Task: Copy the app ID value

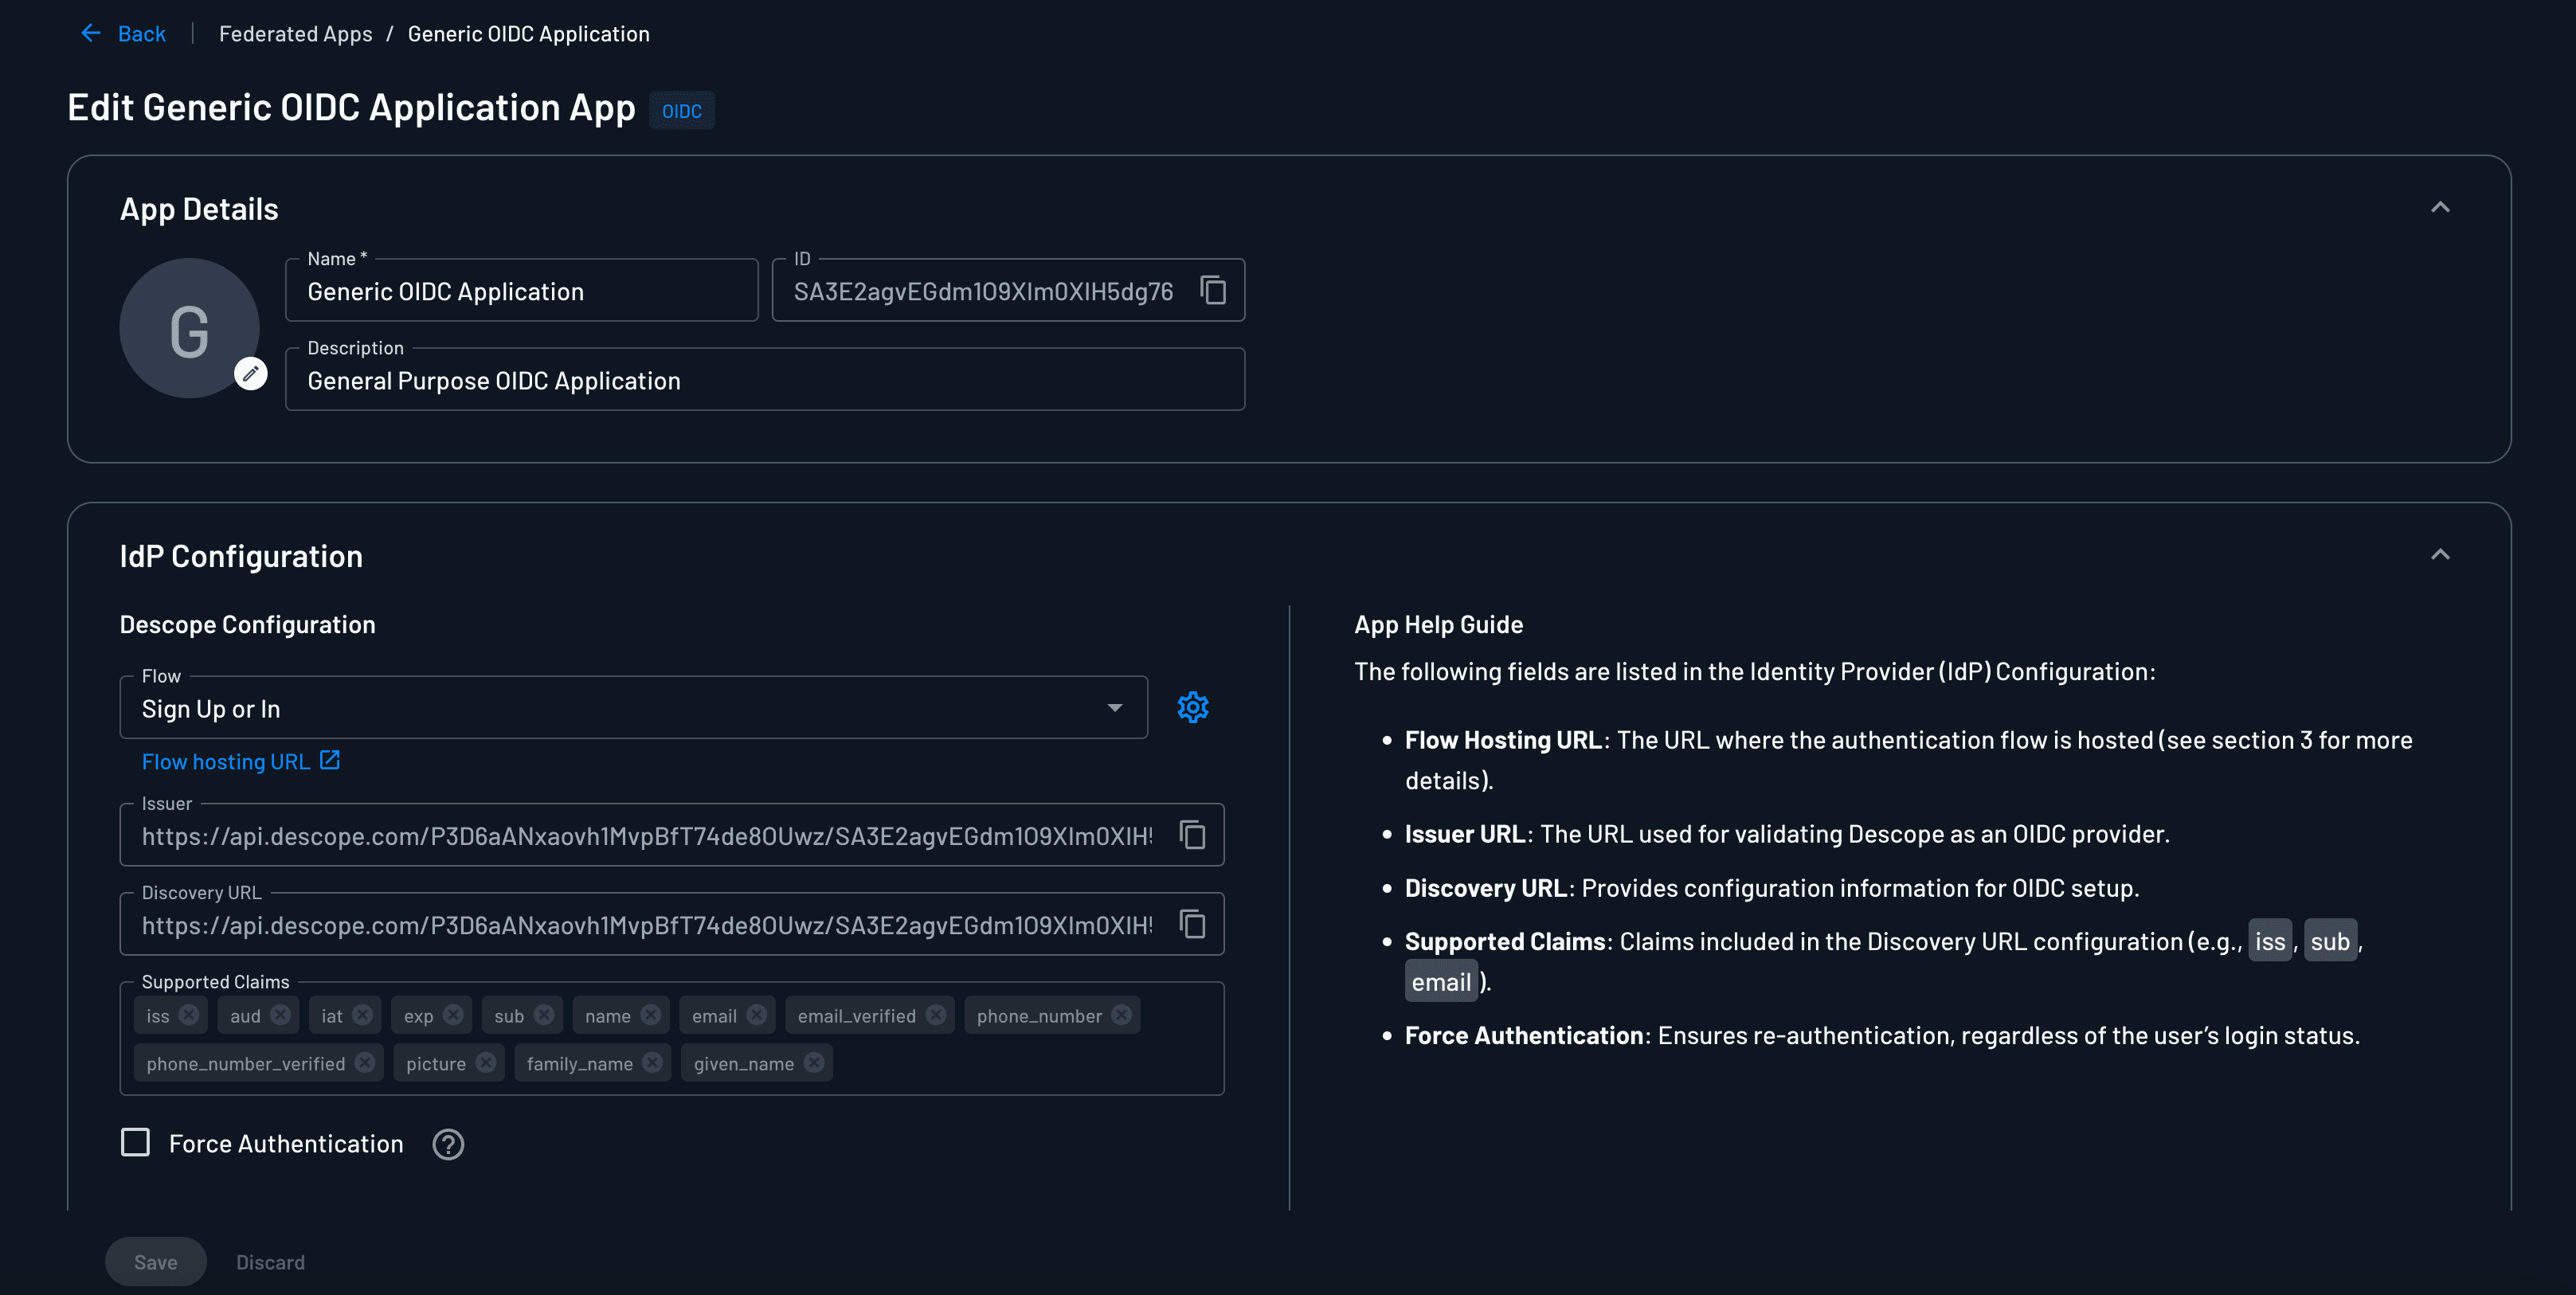Action: tap(1213, 290)
